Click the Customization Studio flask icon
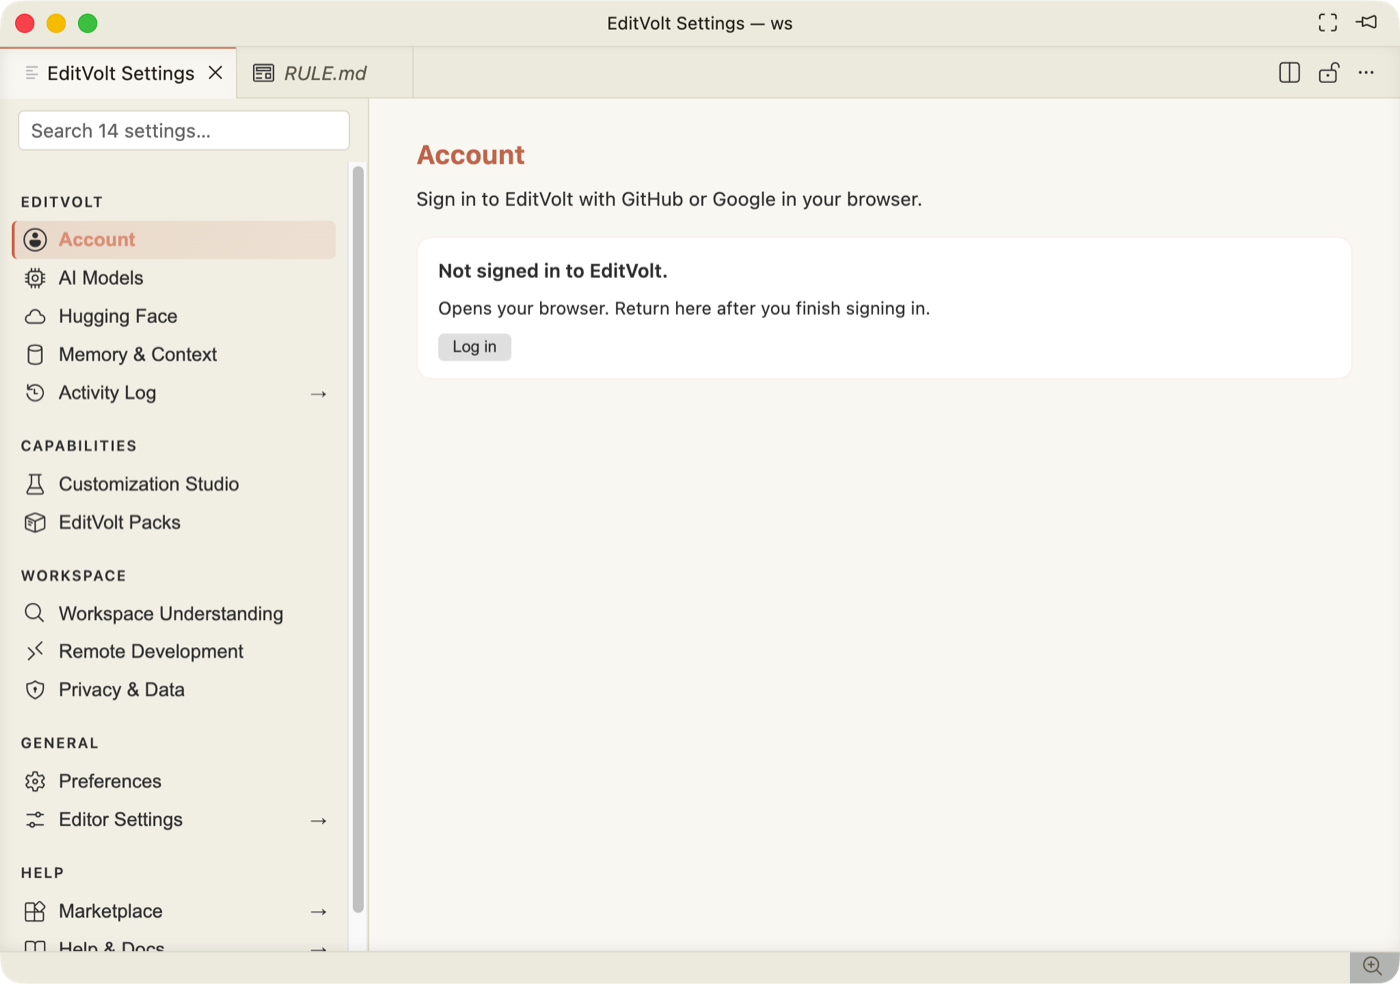1400x984 pixels. pos(35,484)
